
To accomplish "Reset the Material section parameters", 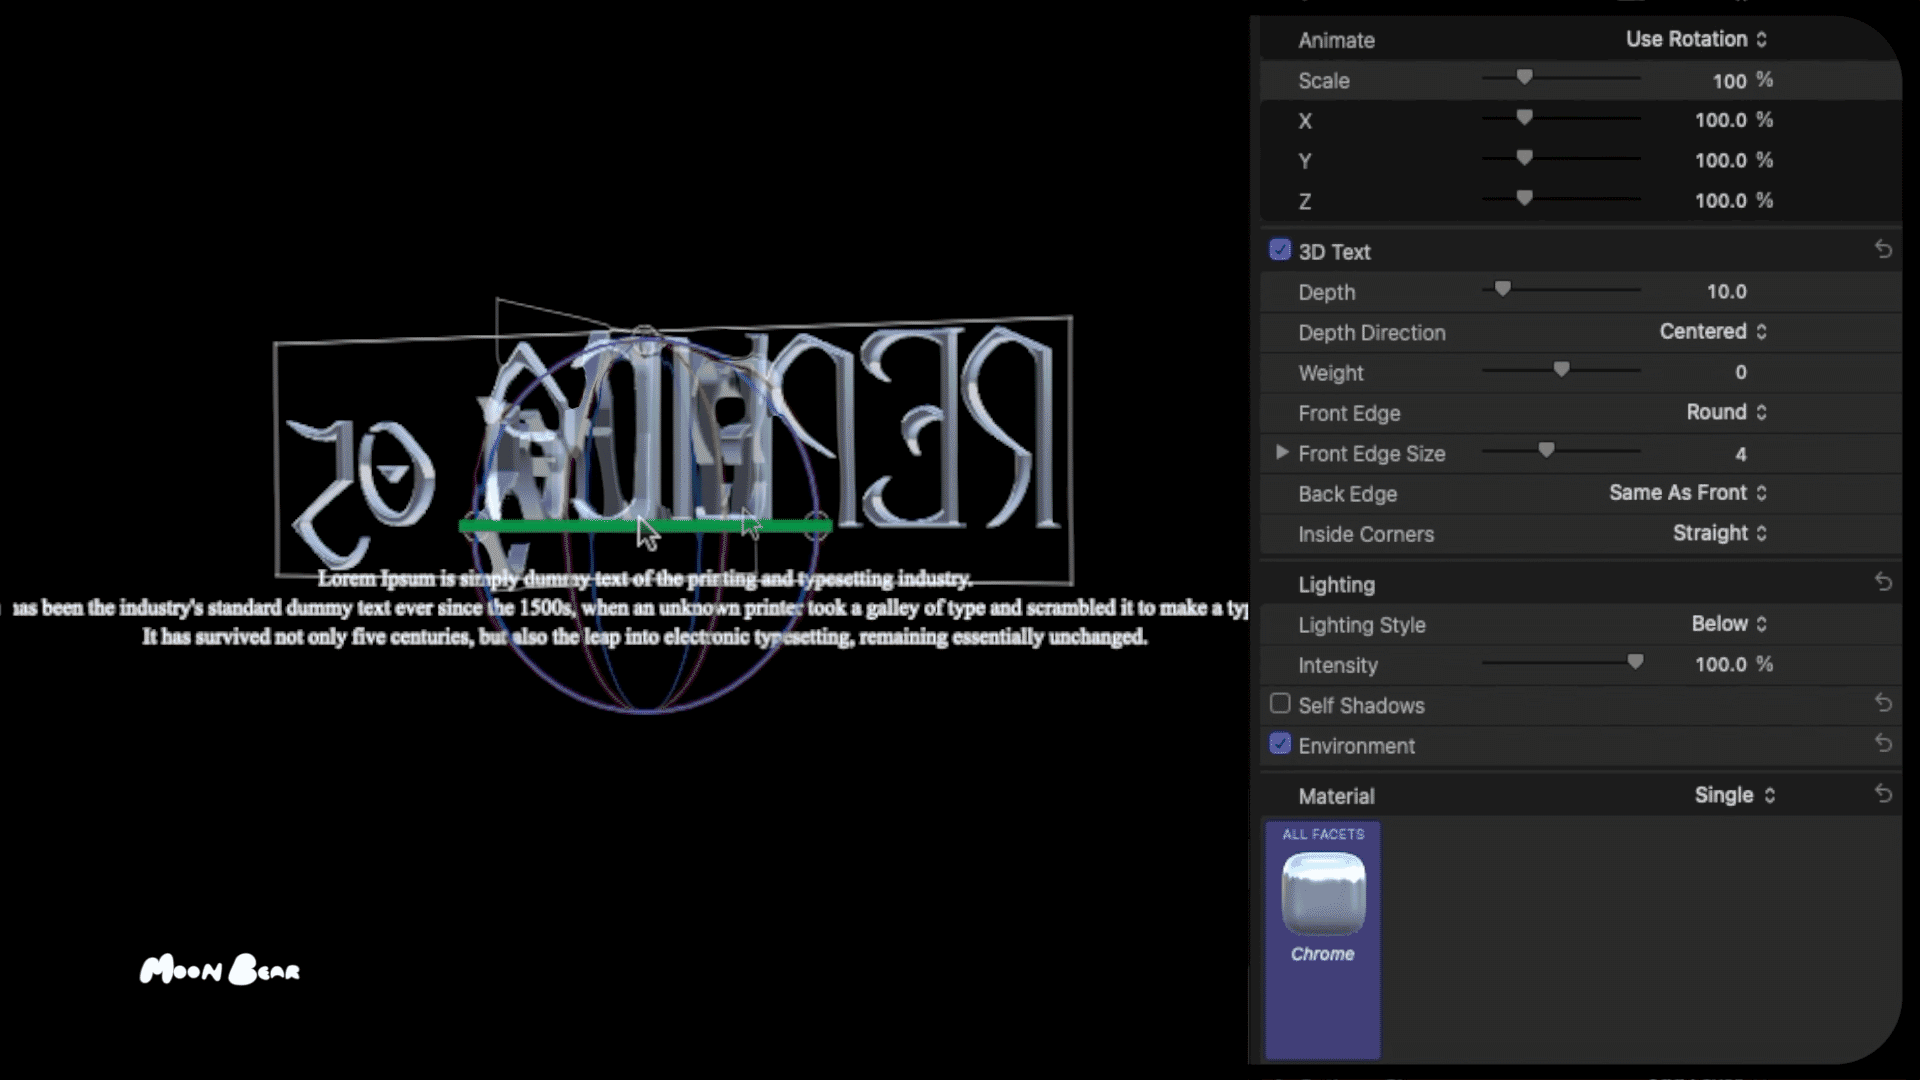I will pos(1883,795).
